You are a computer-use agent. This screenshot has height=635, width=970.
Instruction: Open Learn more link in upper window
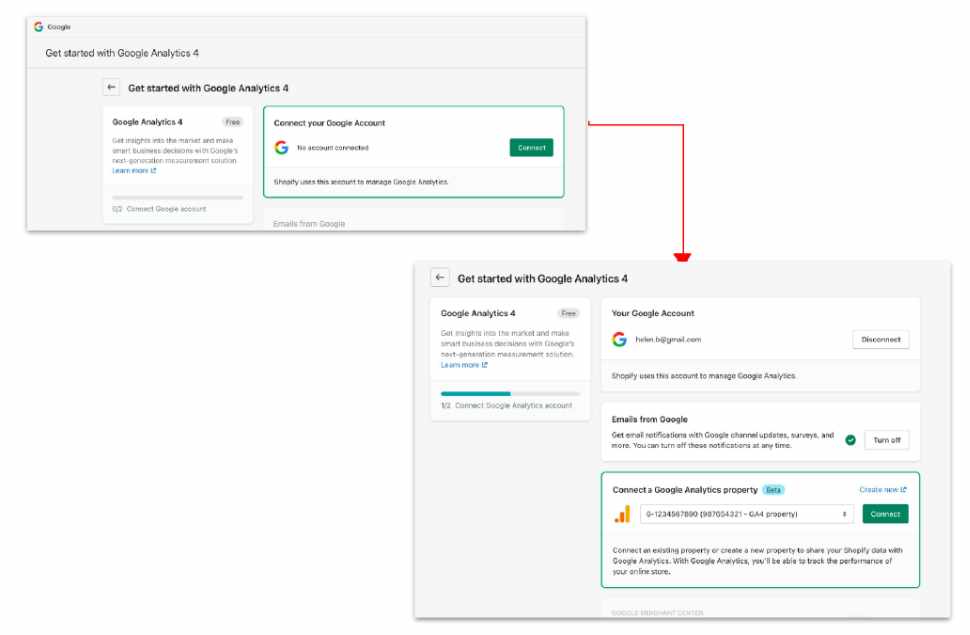(134, 171)
